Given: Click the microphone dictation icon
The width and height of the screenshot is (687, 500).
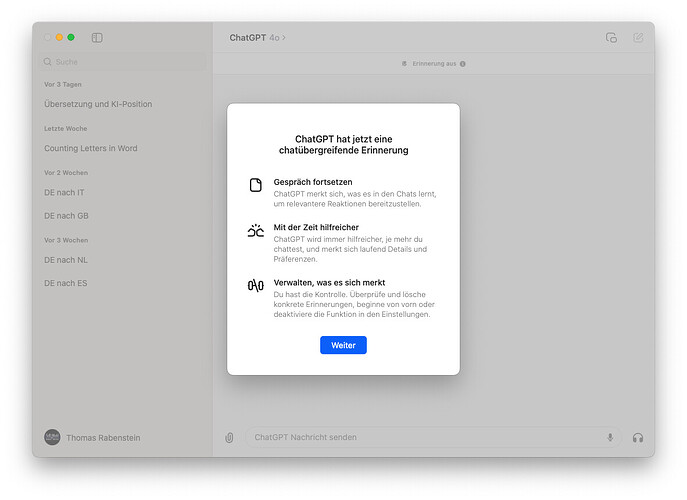Looking at the screenshot, I should click(610, 437).
